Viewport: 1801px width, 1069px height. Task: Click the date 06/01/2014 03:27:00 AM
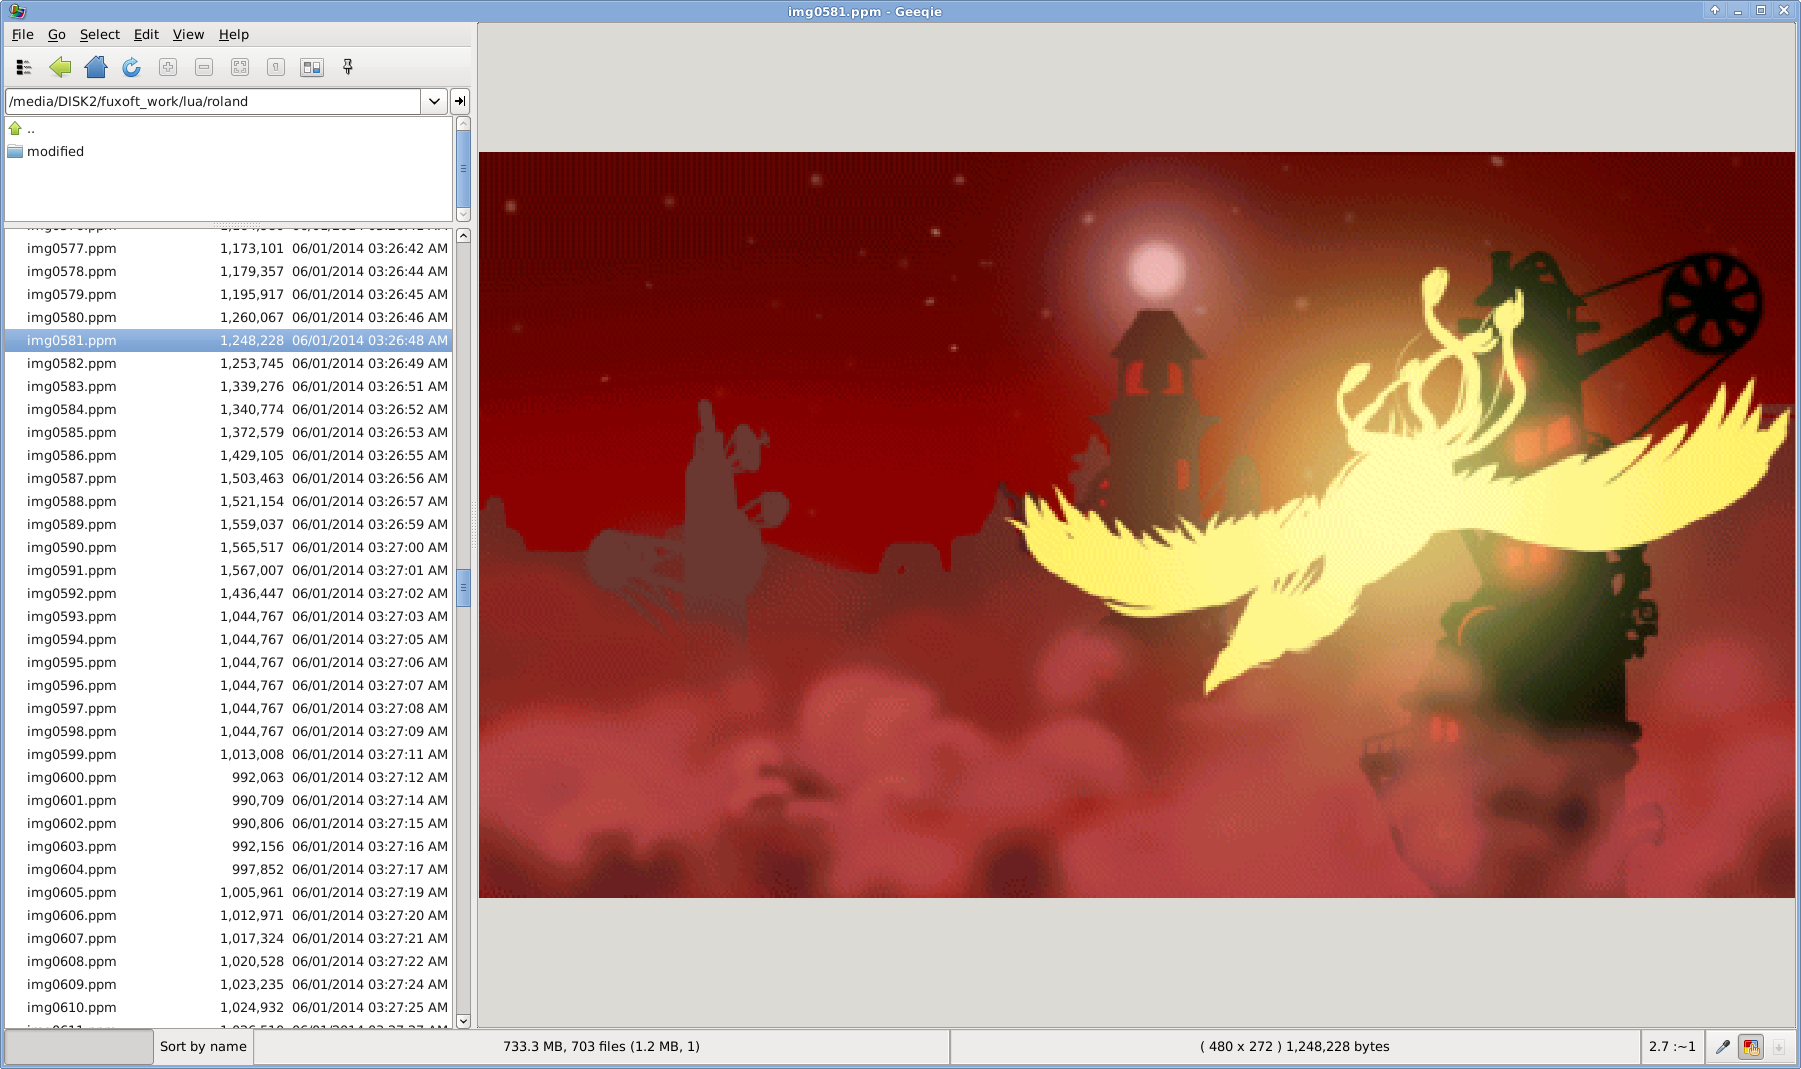point(370,548)
